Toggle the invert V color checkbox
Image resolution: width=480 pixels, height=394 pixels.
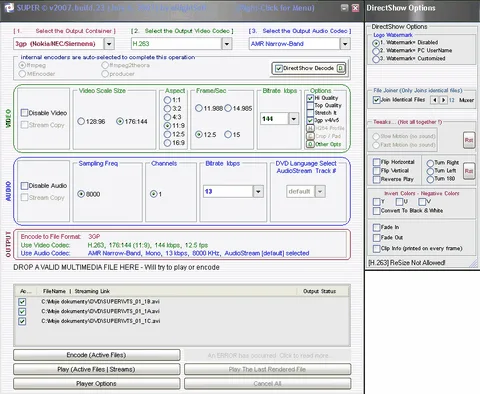(x=422, y=202)
